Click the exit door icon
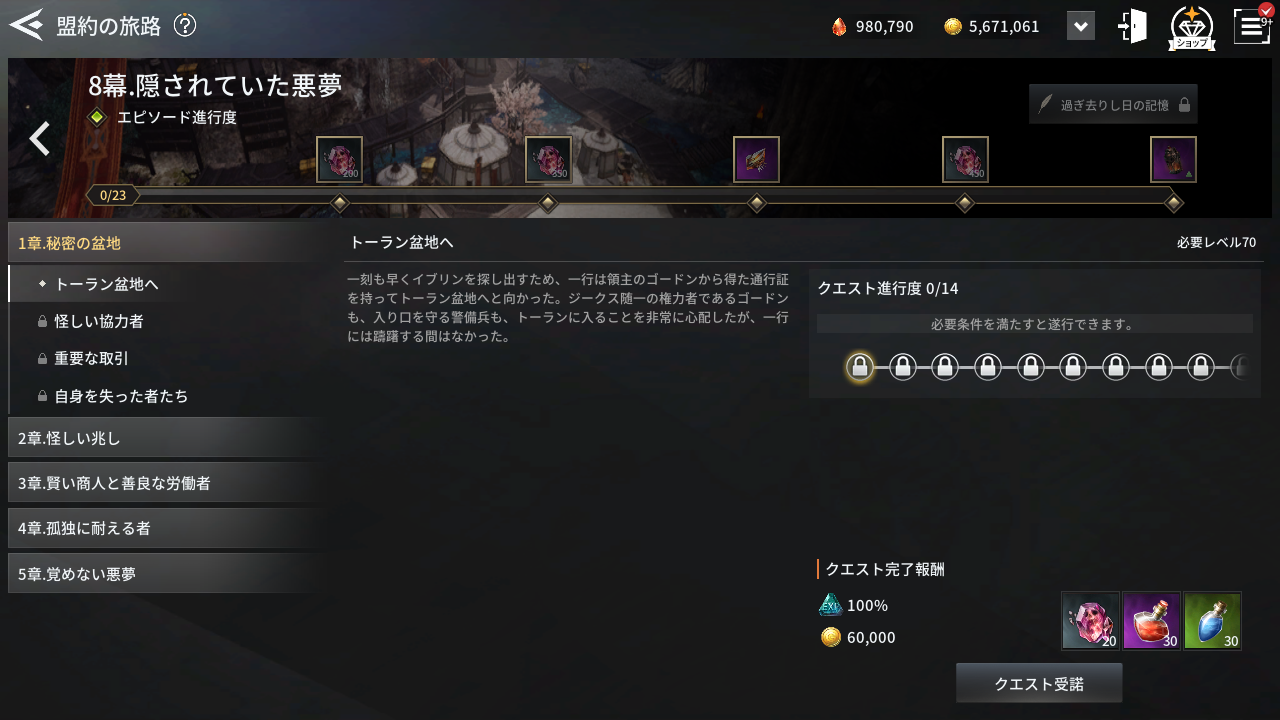This screenshot has width=1280, height=720. tap(1133, 26)
